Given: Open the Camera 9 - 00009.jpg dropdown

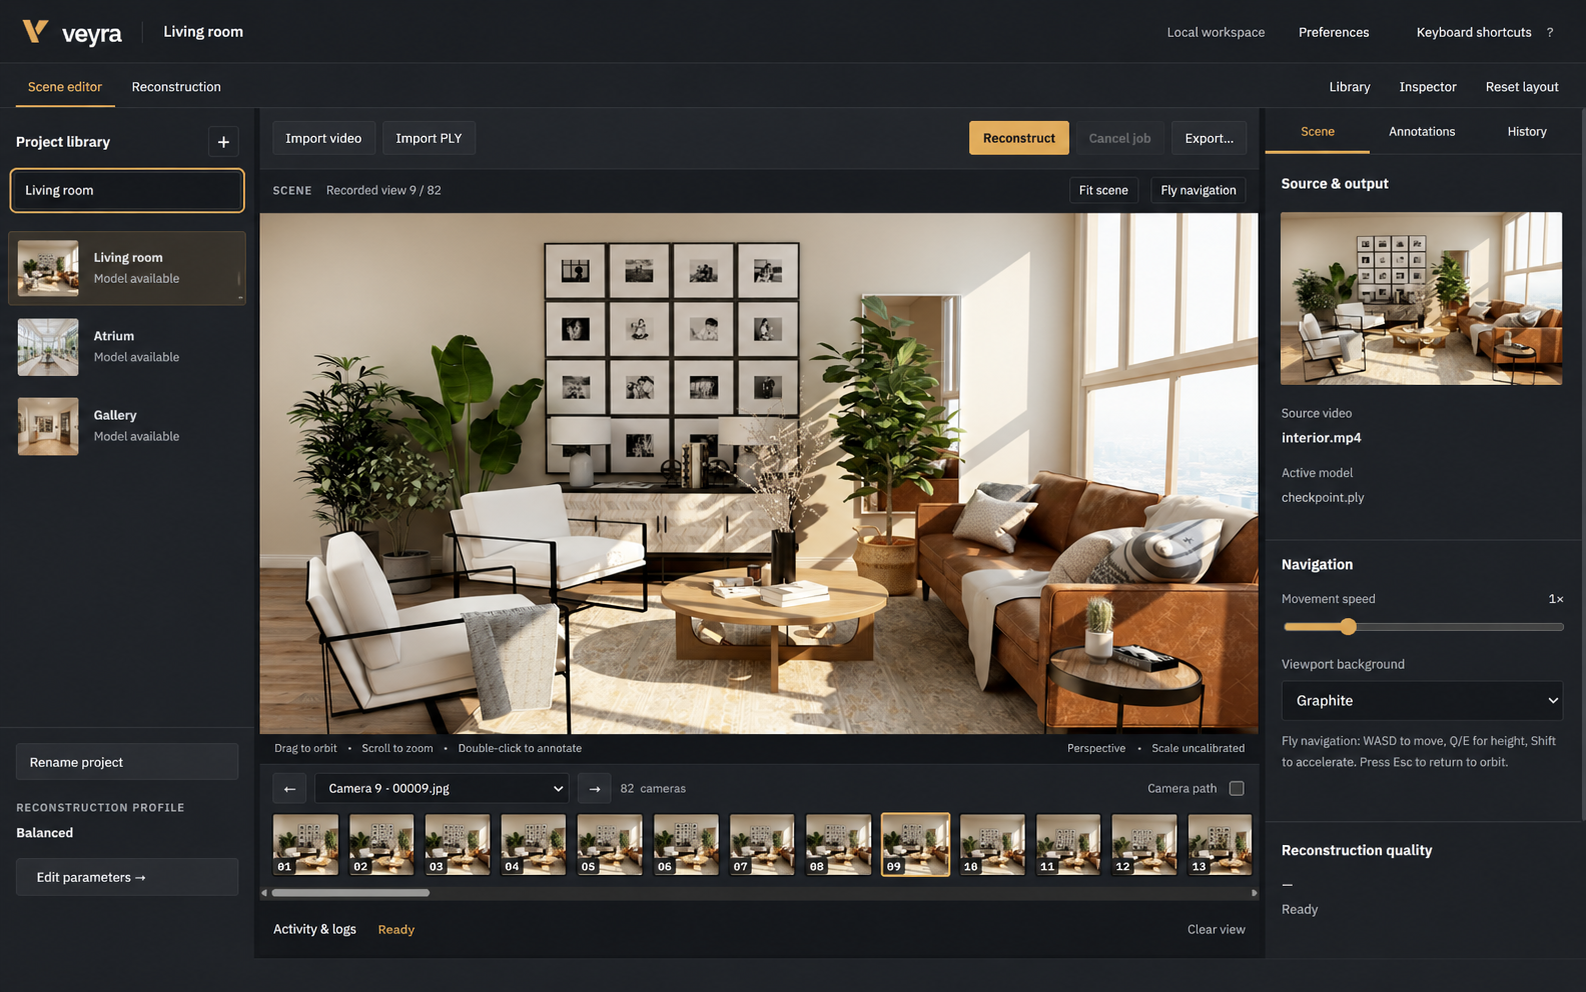Looking at the screenshot, I should (x=442, y=789).
